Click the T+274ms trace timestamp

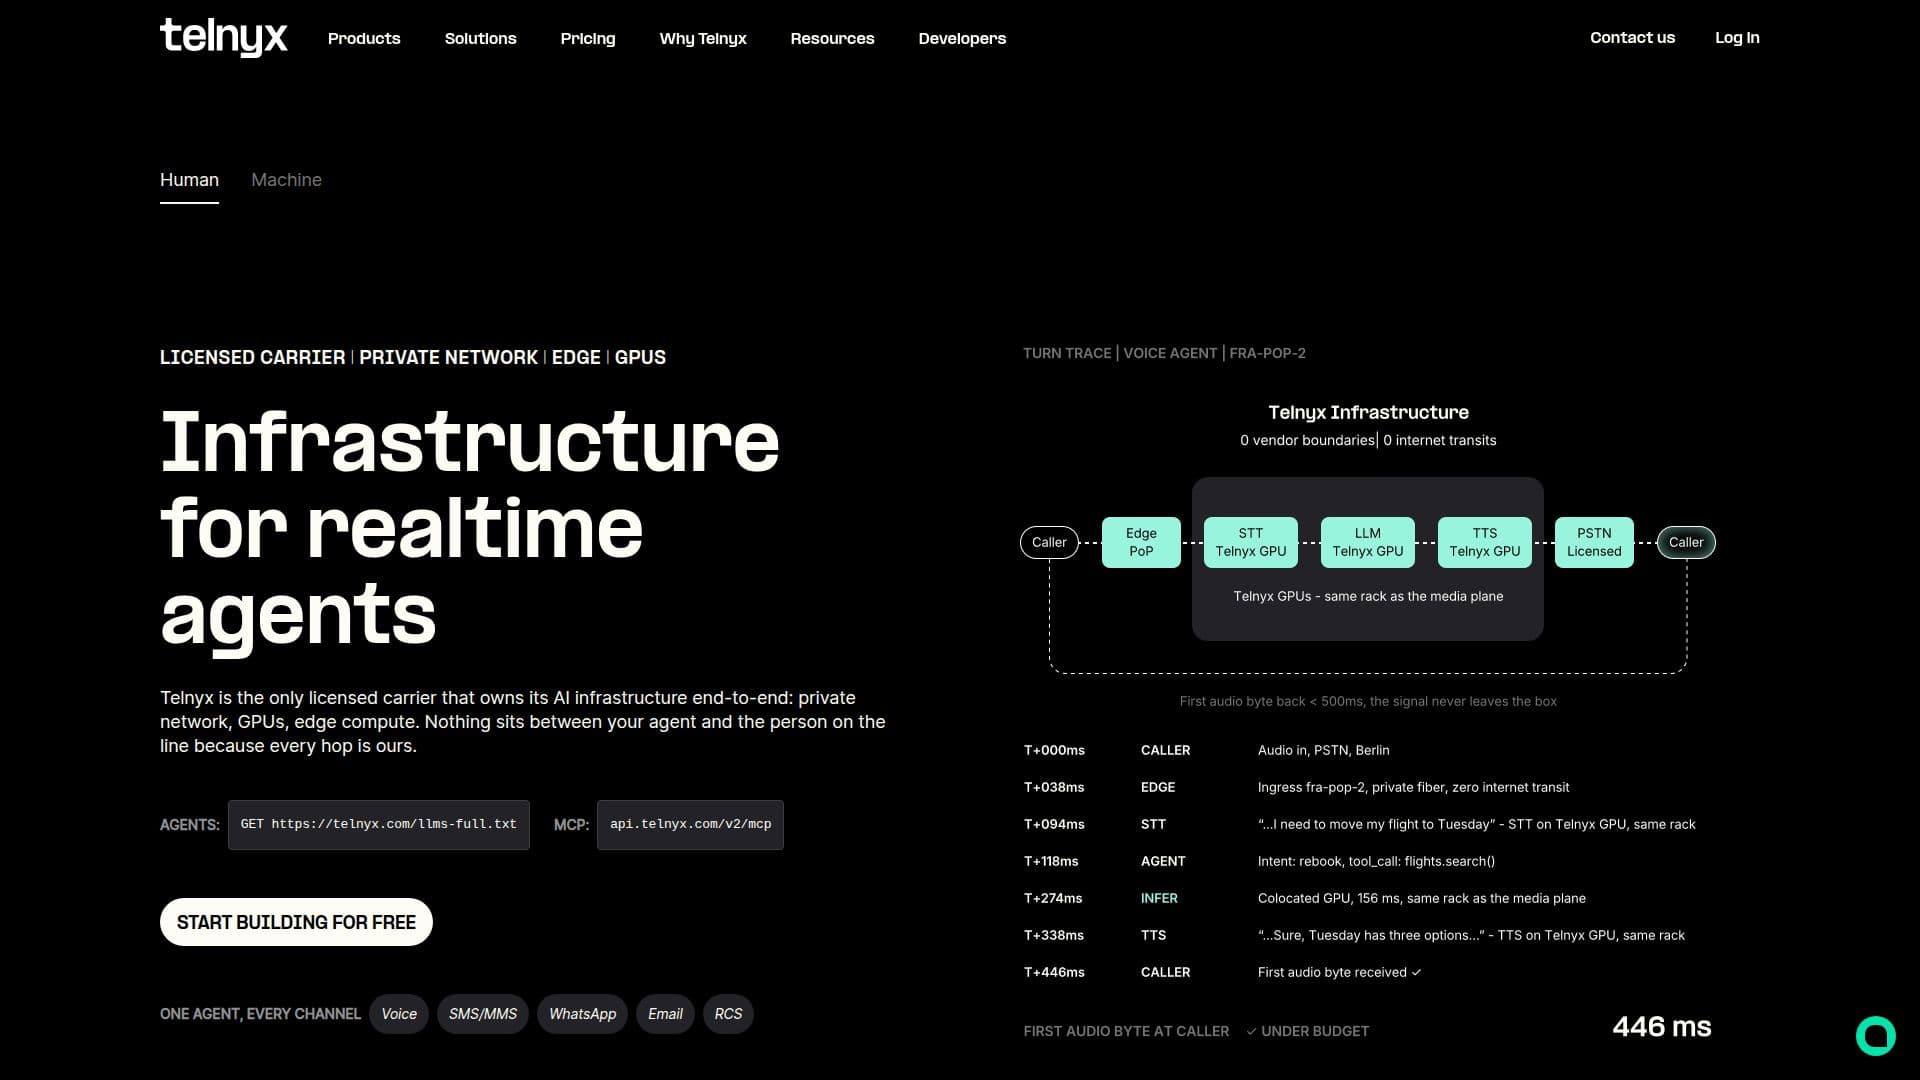point(1053,898)
